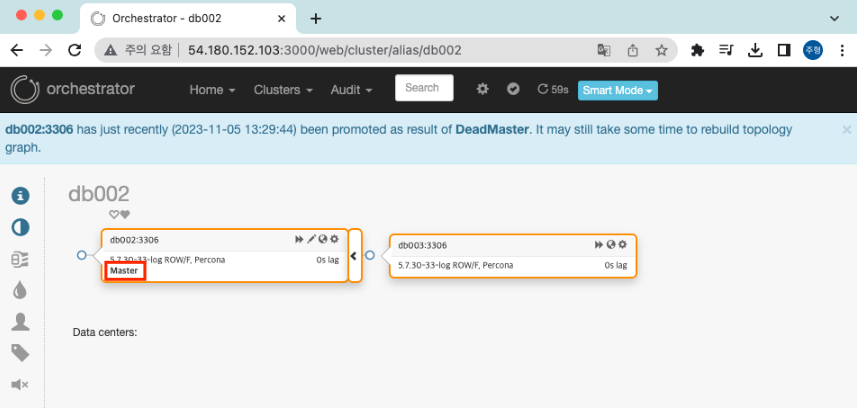Click the droplet sidebar icon

pyautogui.click(x=20, y=290)
